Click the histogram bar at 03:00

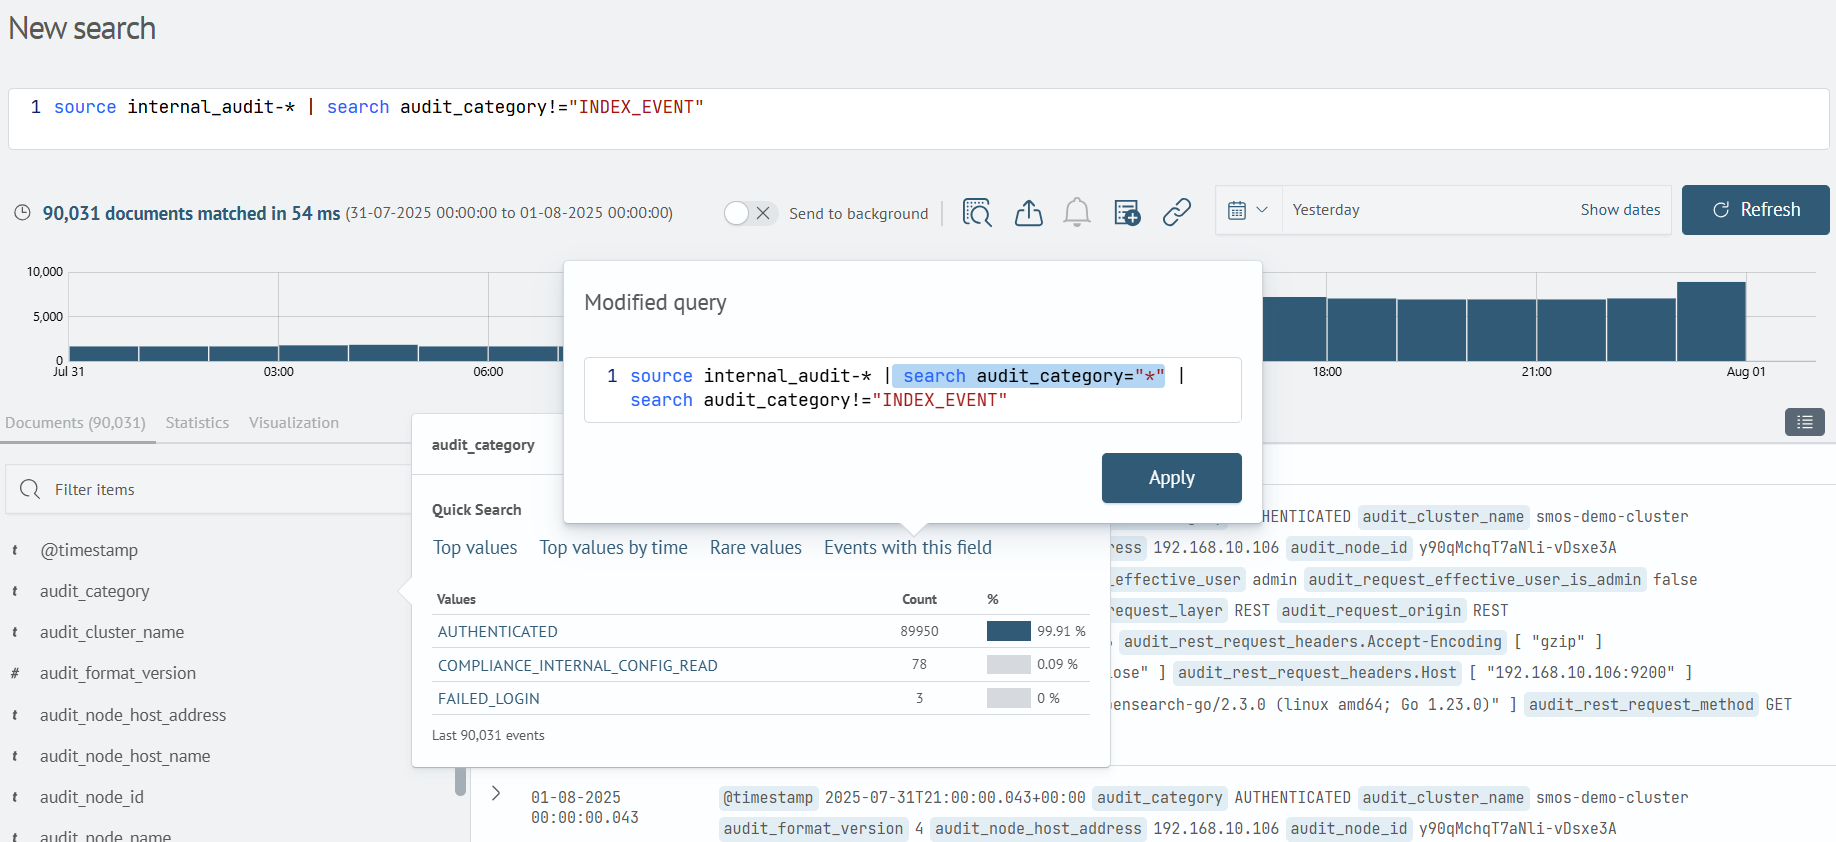click(x=313, y=353)
